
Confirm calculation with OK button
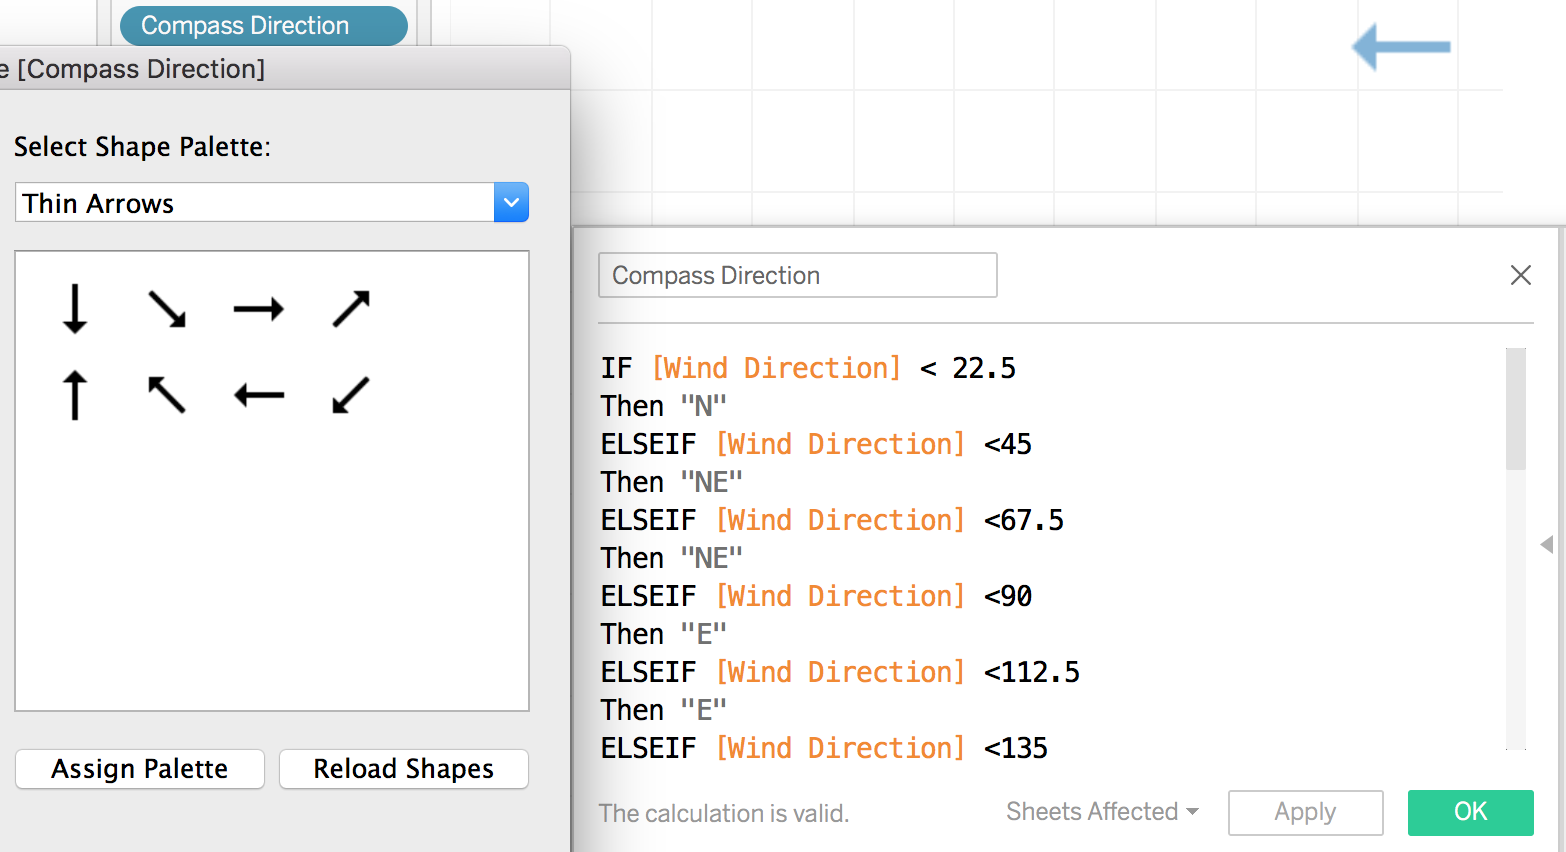click(x=1471, y=812)
